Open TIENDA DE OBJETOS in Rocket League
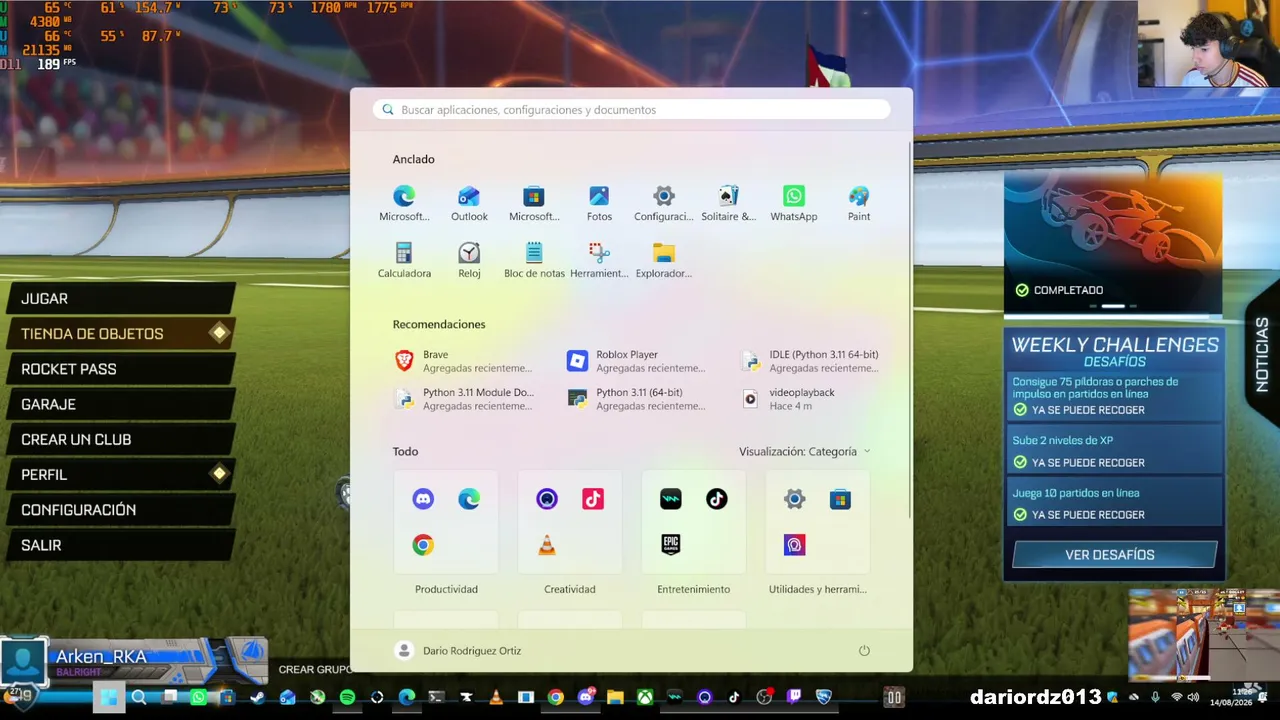This screenshot has width=1280, height=720. [120, 334]
